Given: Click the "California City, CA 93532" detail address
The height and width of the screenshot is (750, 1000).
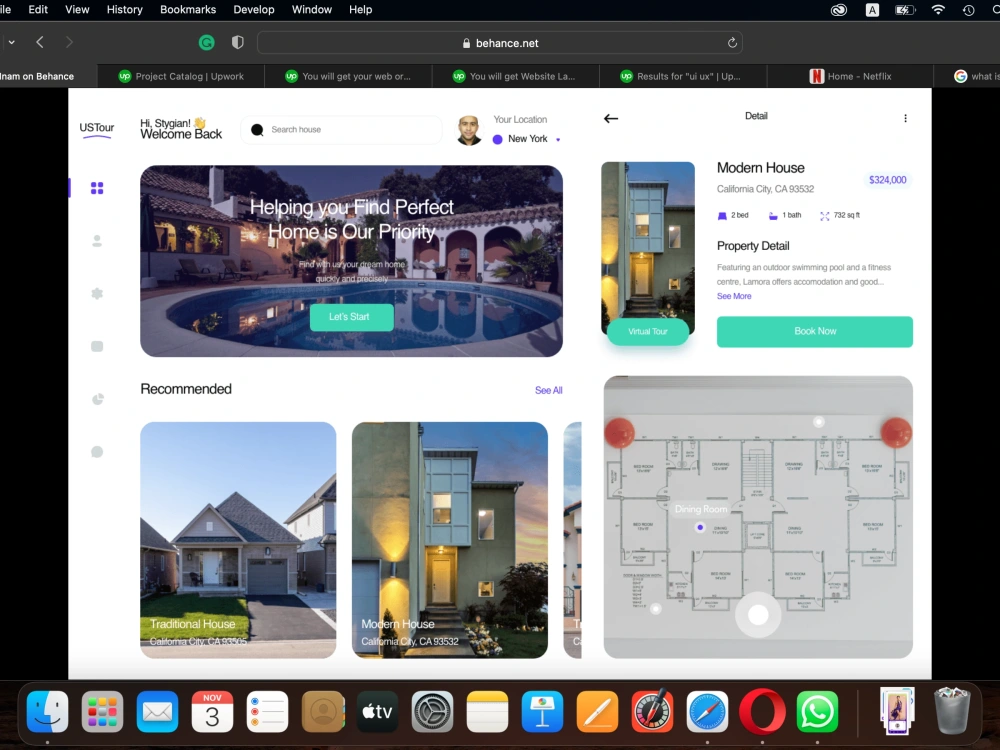Looking at the screenshot, I should click(765, 189).
